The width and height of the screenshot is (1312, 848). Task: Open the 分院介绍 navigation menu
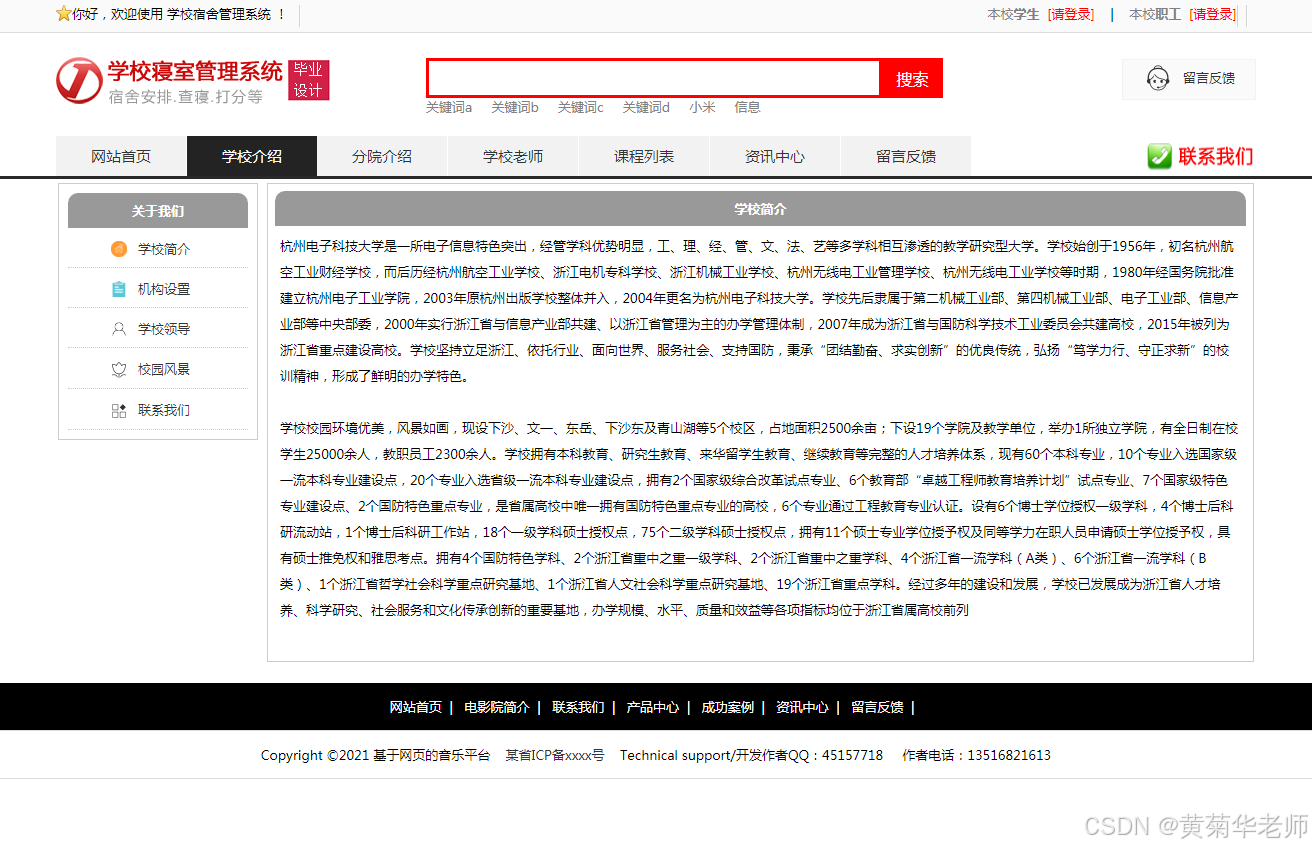click(381, 156)
